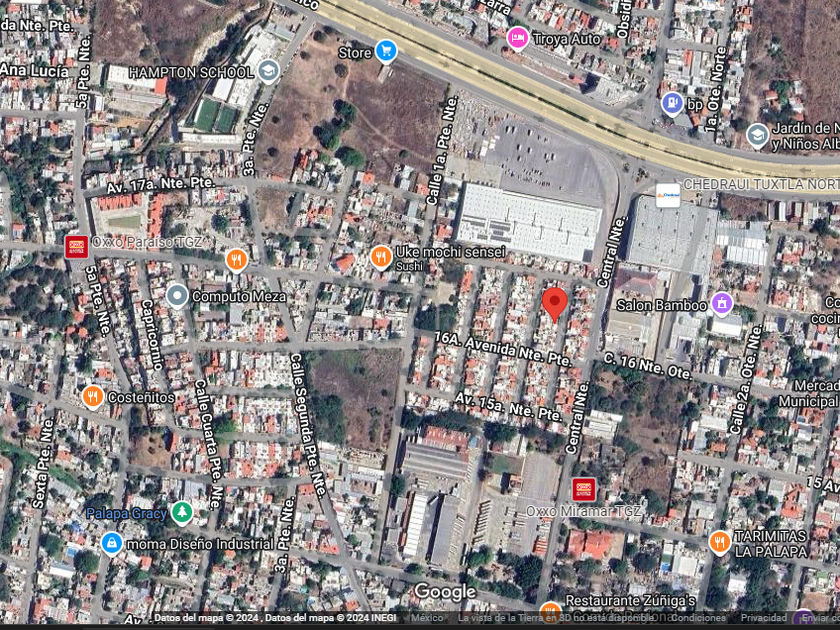The height and width of the screenshot is (630, 840).
Task: Select the Capricornio street label
Action: 151,334
